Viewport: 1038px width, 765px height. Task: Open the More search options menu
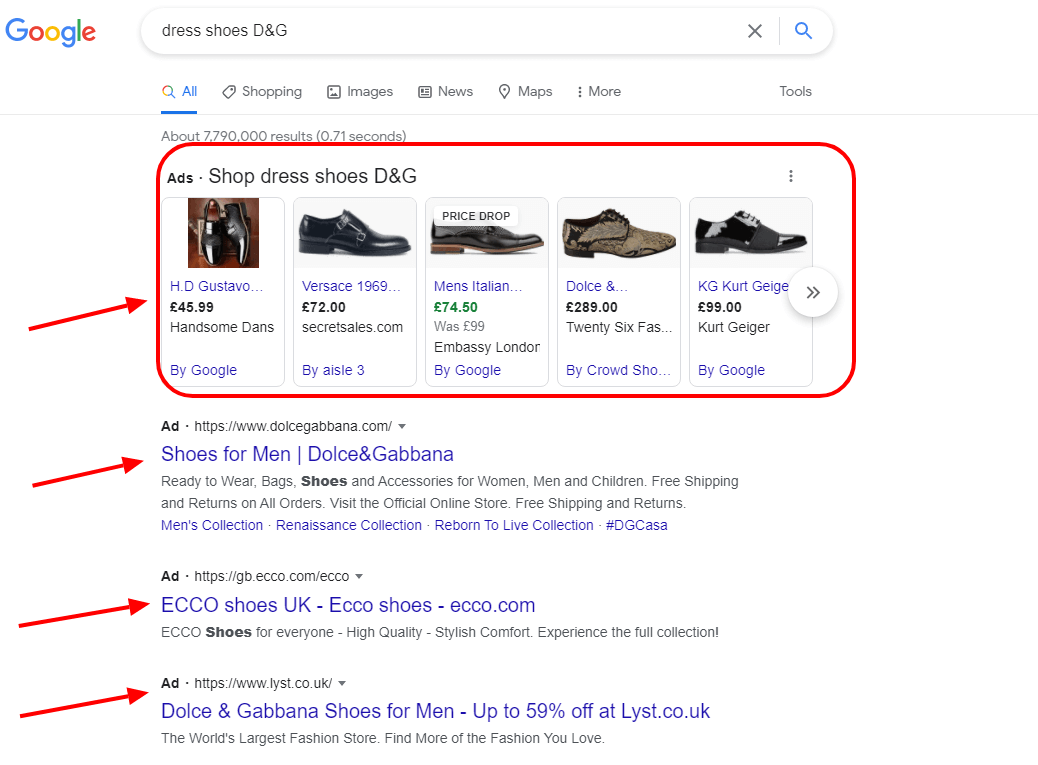click(x=597, y=91)
